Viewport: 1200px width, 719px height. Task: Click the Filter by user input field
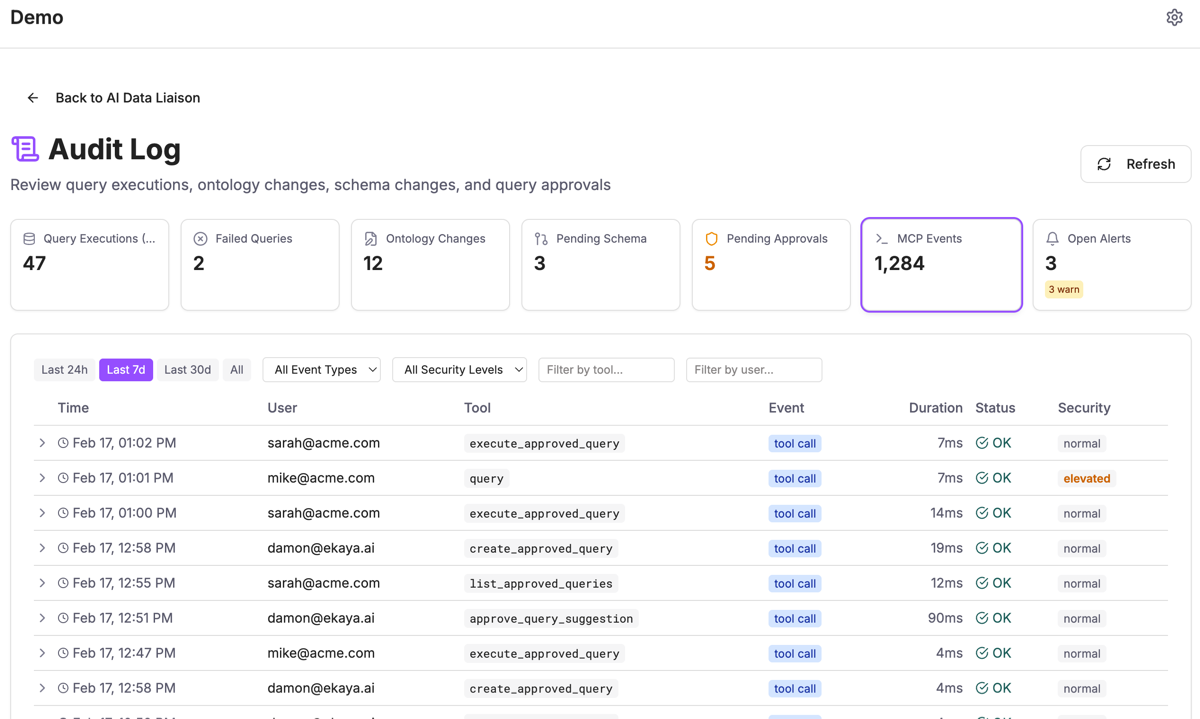click(753, 369)
